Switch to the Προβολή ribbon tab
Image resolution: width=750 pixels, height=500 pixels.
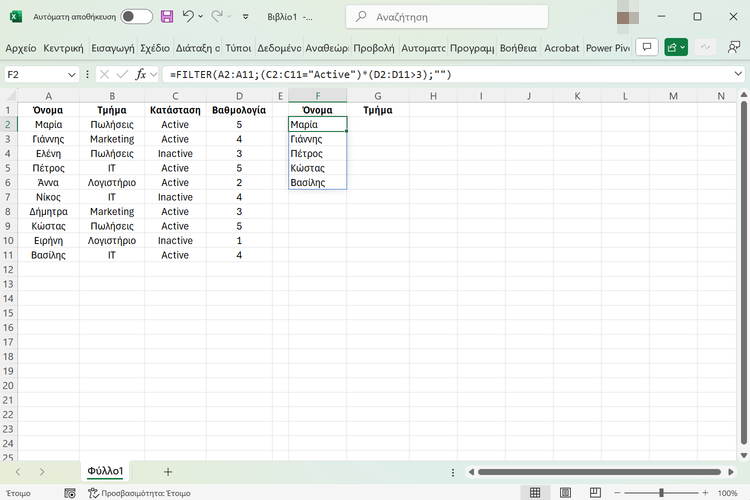tap(374, 48)
